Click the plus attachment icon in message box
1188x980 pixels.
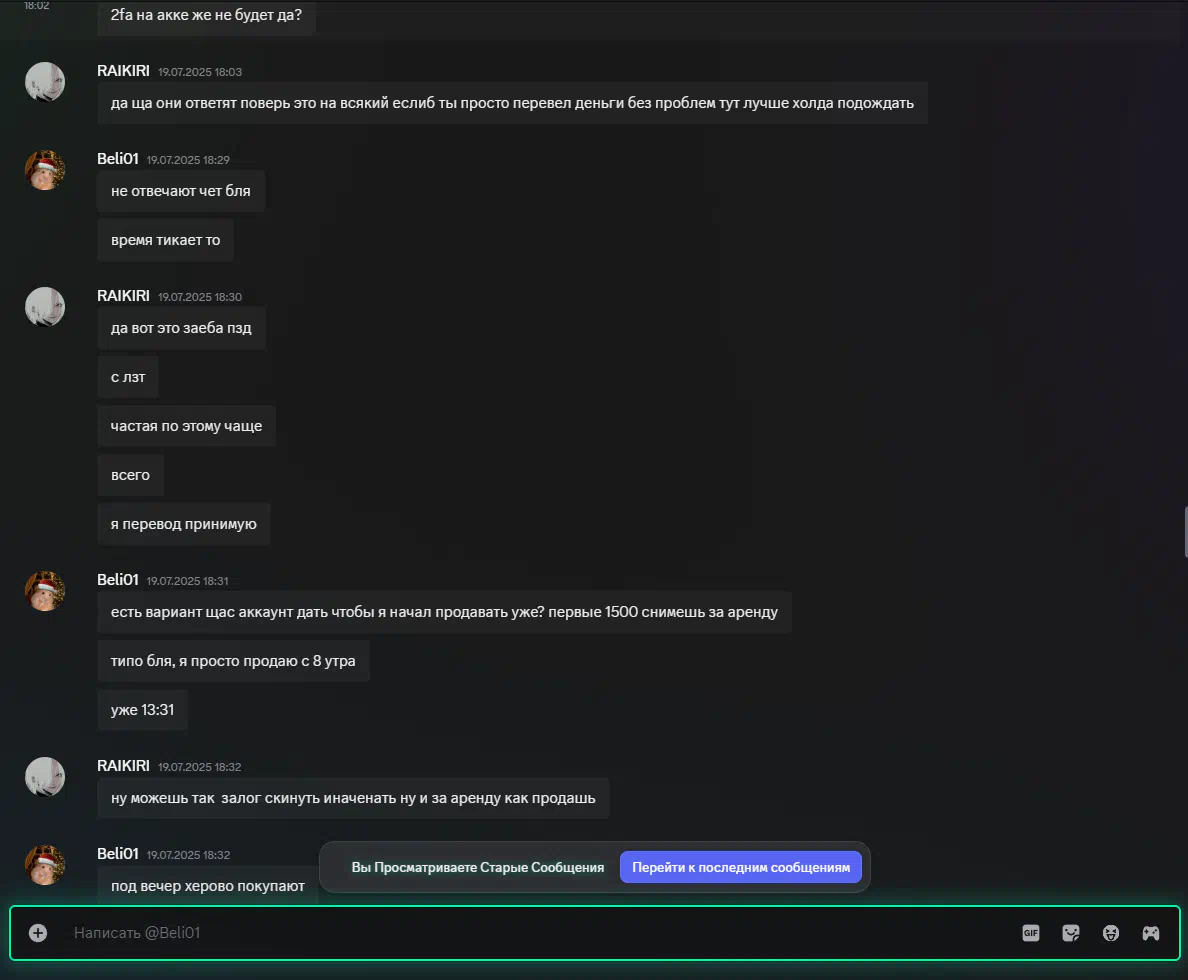point(38,932)
